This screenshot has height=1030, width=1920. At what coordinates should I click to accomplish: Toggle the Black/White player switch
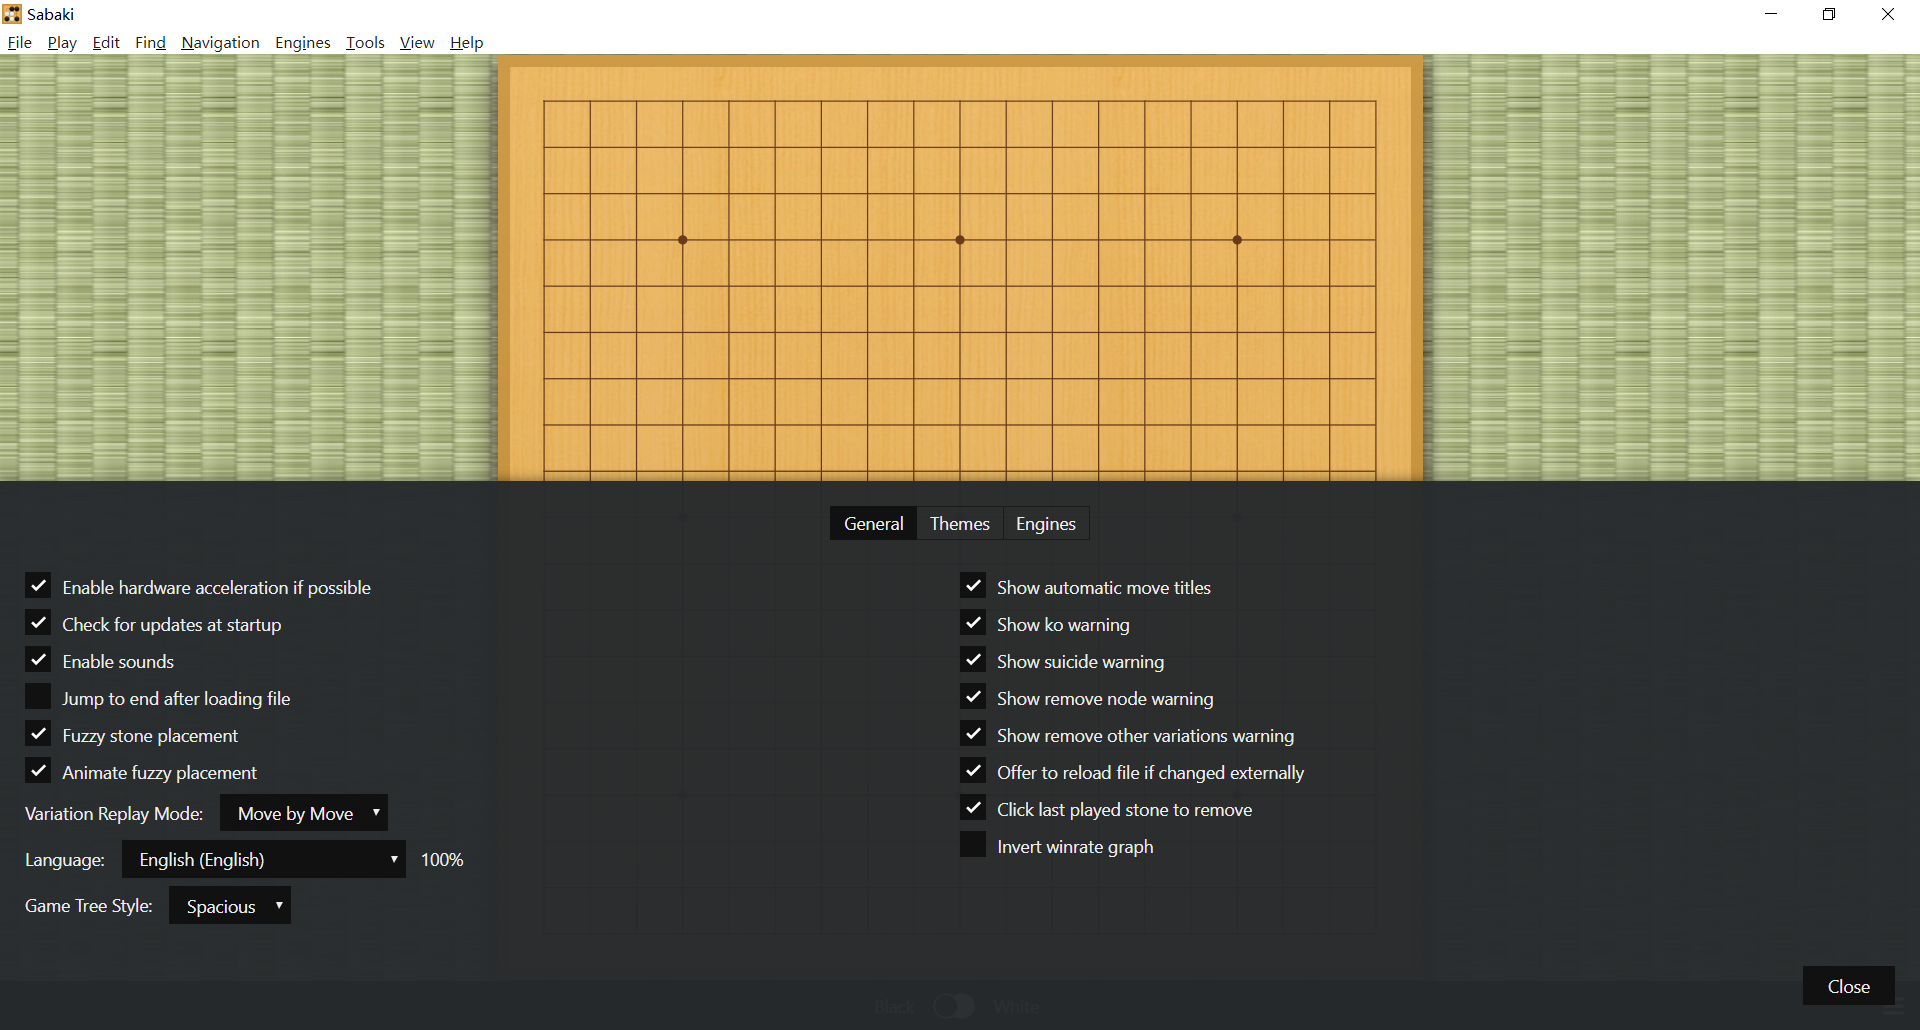pyautogui.click(x=953, y=1006)
